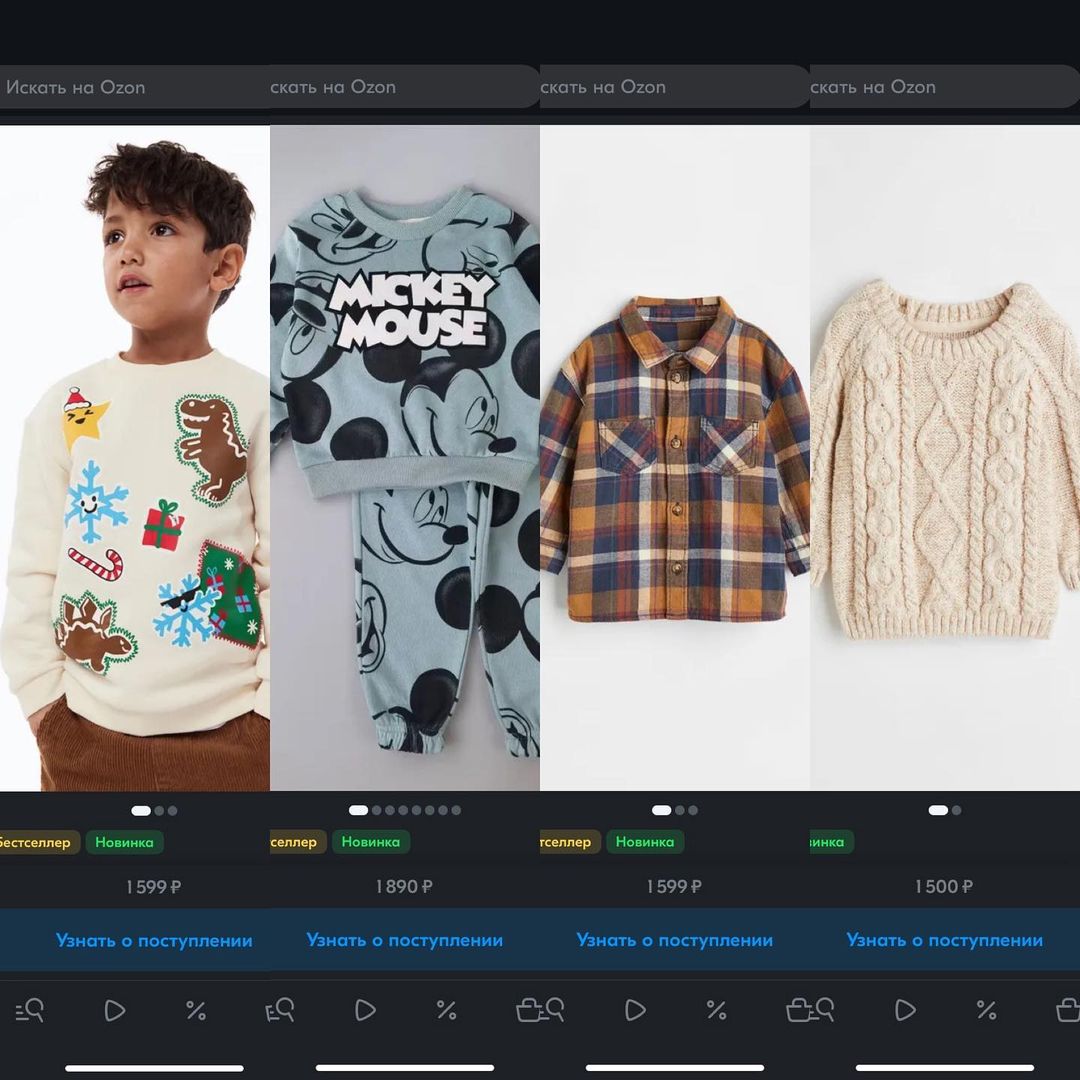Tap image pagination dots under Christmas sweatshirt
The height and width of the screenshot is (1080, 1080).
click(154, 811)
